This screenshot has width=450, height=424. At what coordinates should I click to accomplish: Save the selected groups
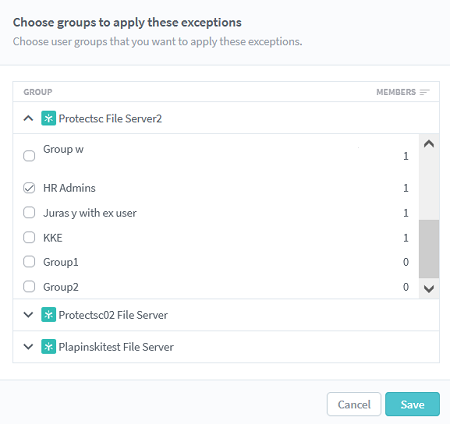412,404
